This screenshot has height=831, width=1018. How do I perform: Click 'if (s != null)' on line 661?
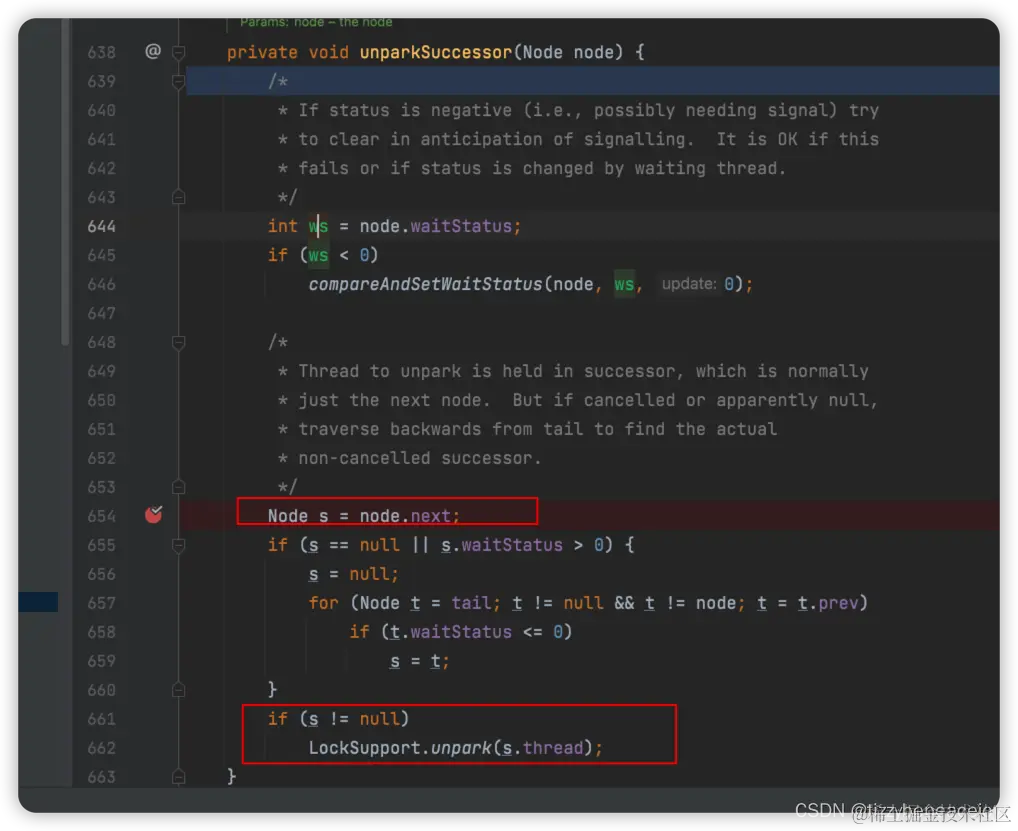pos(338,719)
